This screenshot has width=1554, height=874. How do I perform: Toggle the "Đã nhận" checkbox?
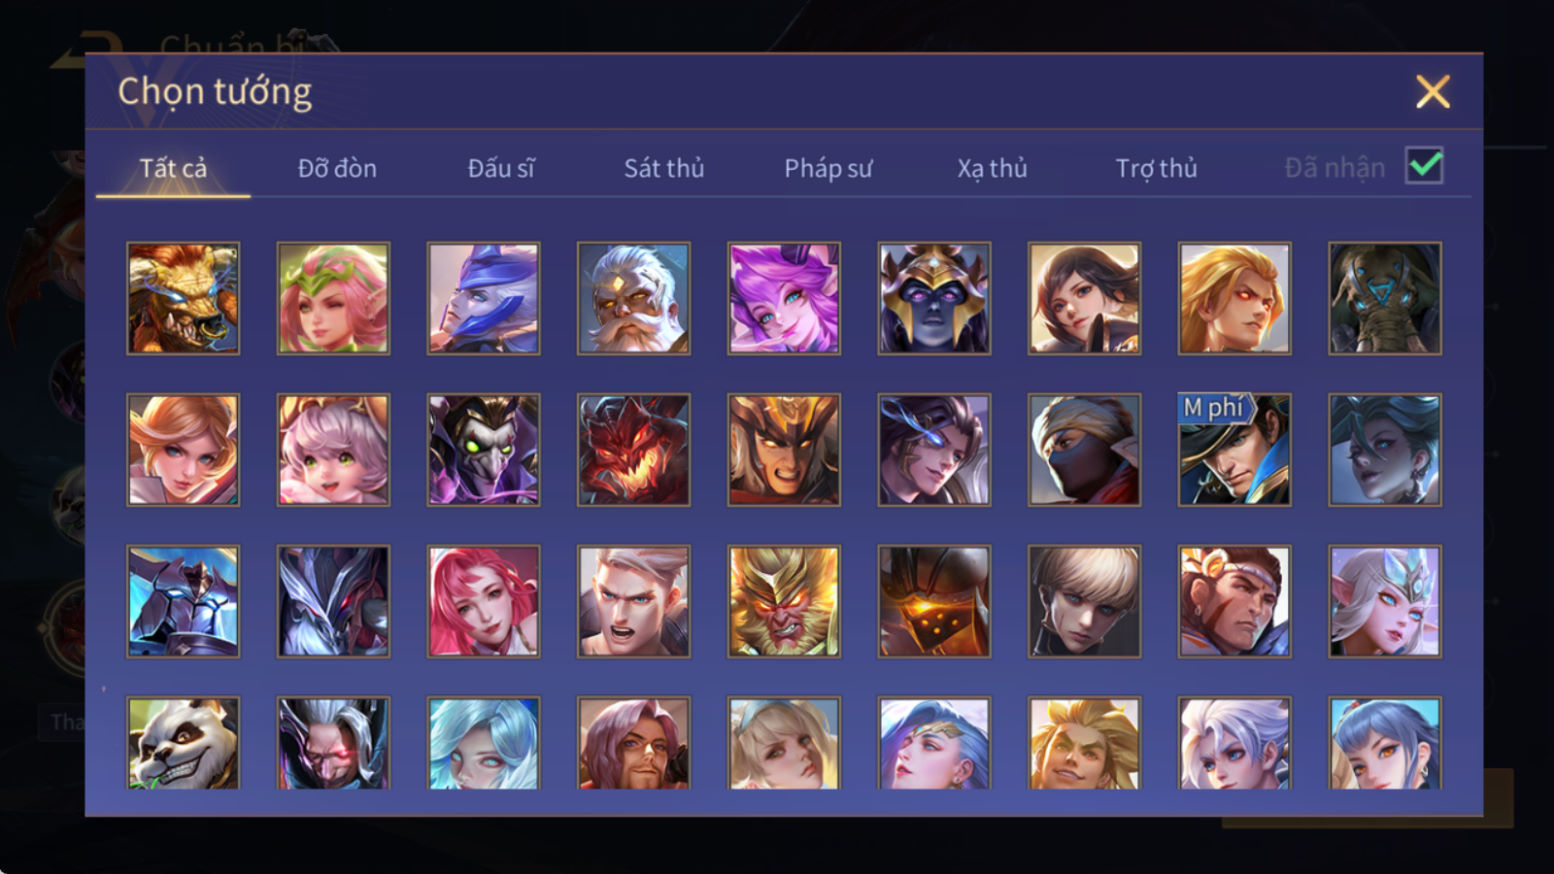click(x=1424, y=166)
